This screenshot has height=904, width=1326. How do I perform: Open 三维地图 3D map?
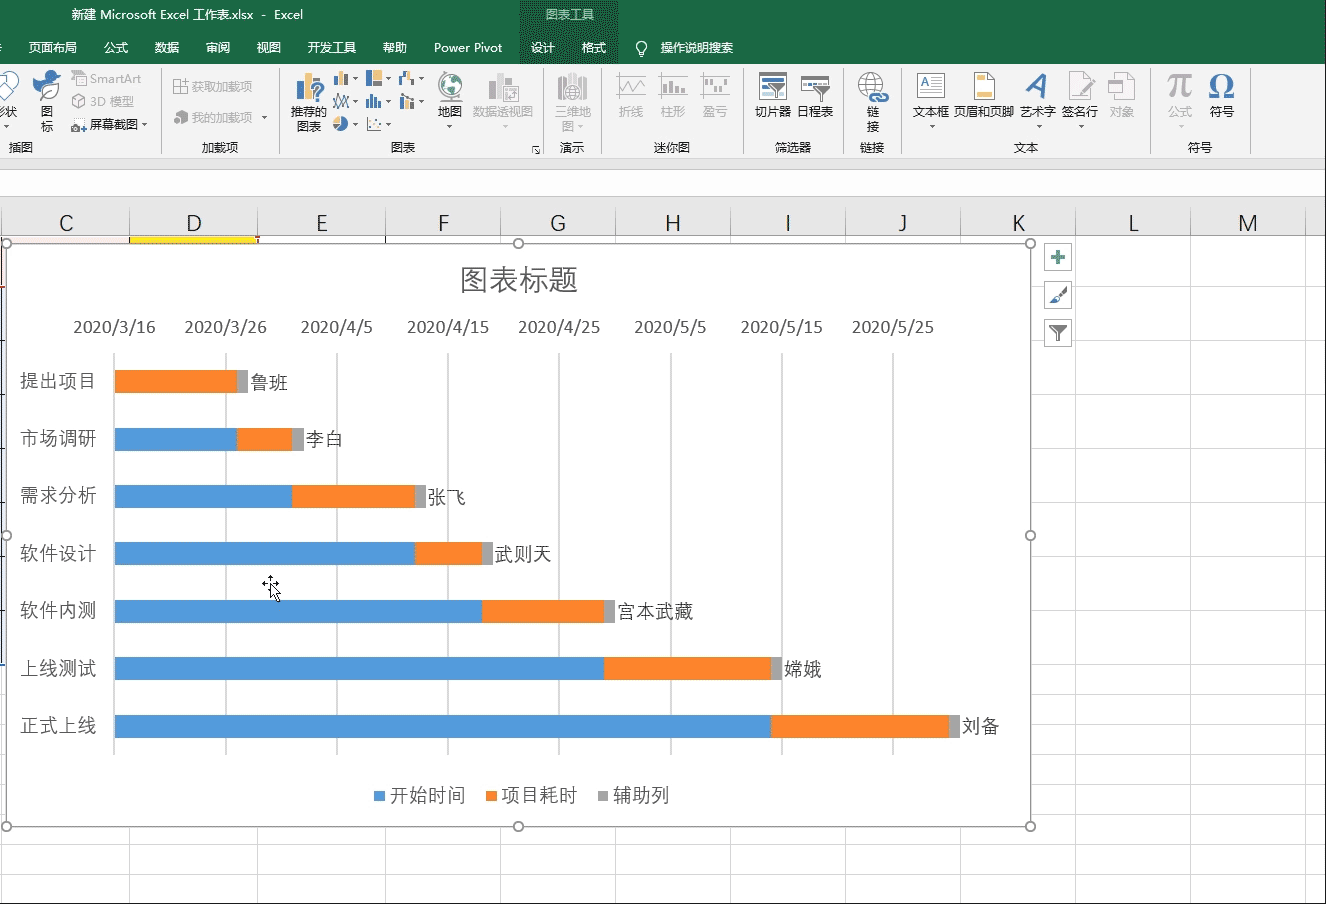(573, 102)
